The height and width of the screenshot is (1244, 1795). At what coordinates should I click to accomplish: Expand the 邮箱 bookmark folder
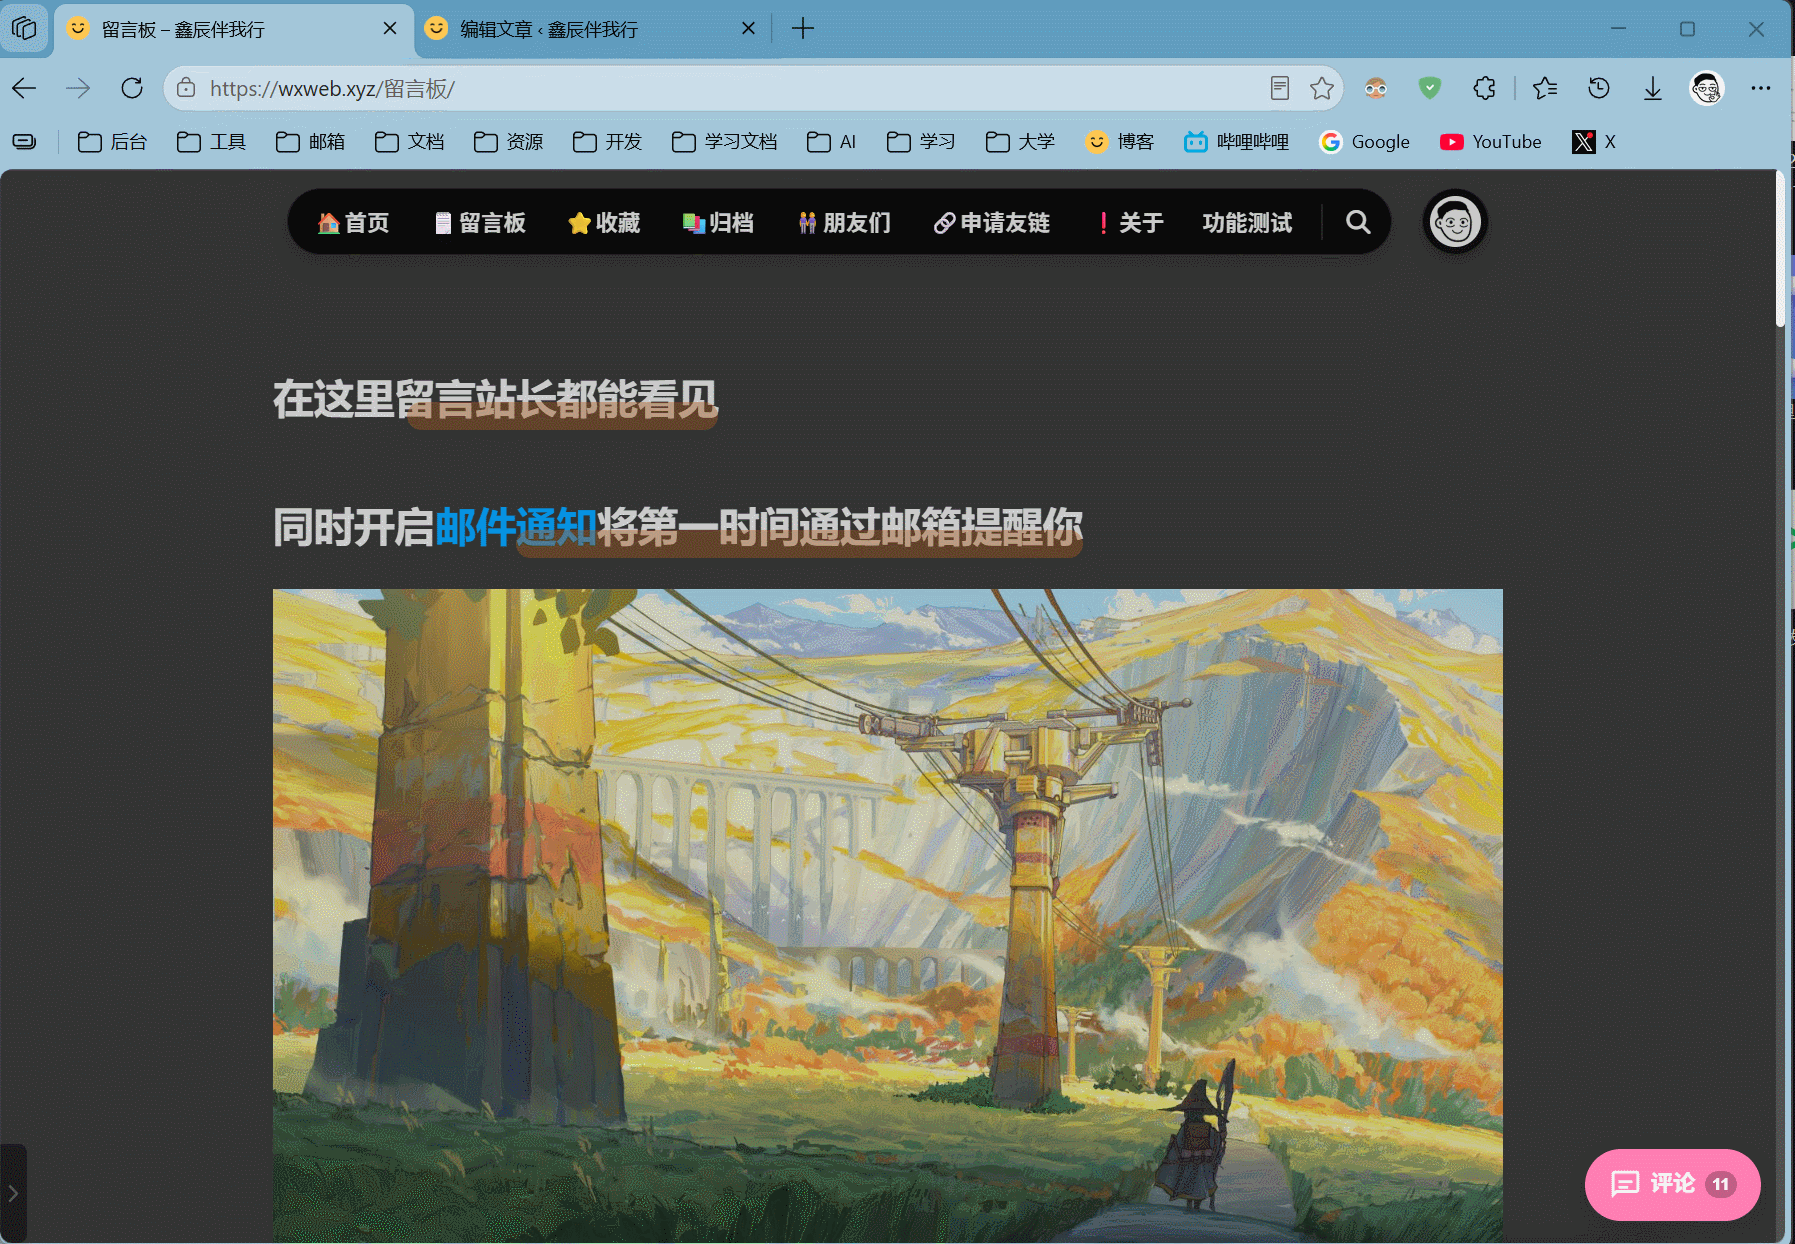pyautogui.click(x=310, y=142)
